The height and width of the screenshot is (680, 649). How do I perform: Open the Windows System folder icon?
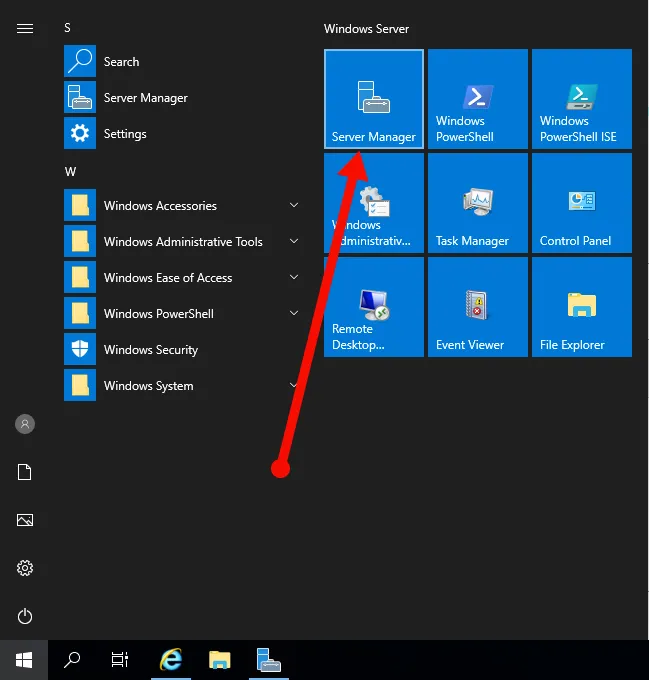point(80,385)
